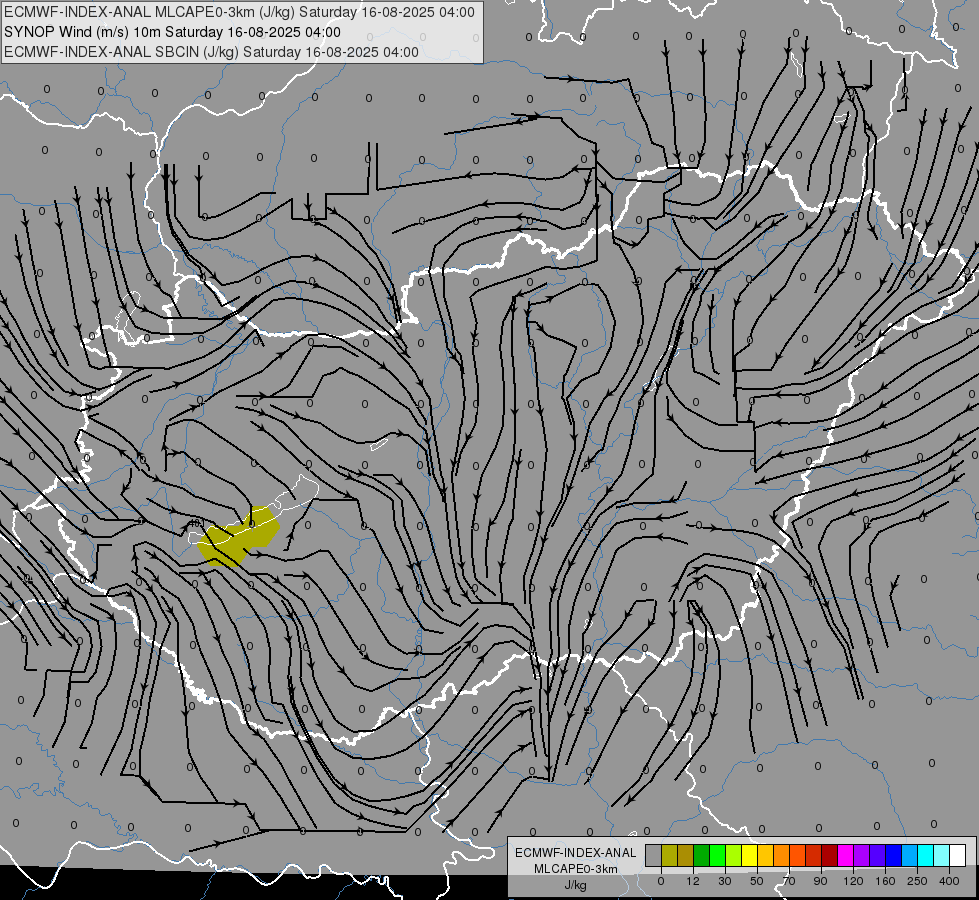Select the pale cyan swatch before 400
979x900 pixels.
click(942, 856)
